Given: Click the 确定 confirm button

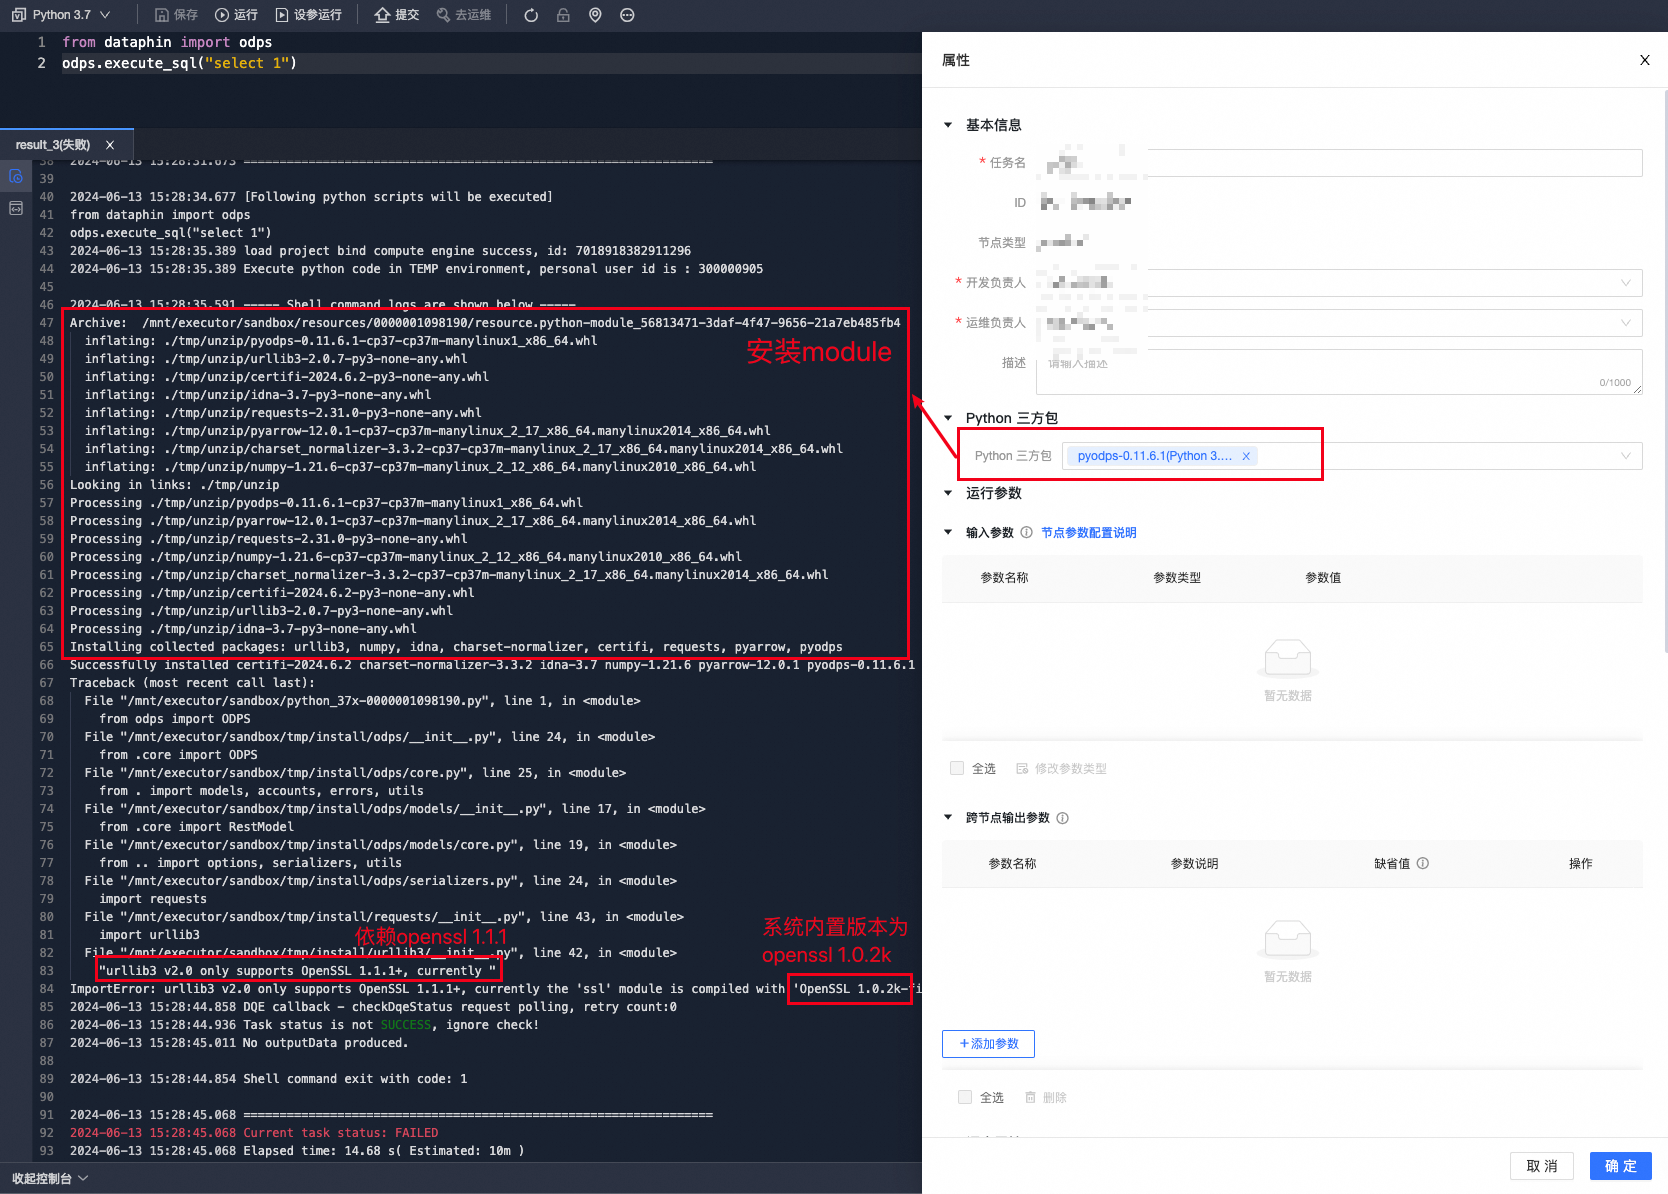Looking at the screenshot, I should (x=1621, y=1165).
